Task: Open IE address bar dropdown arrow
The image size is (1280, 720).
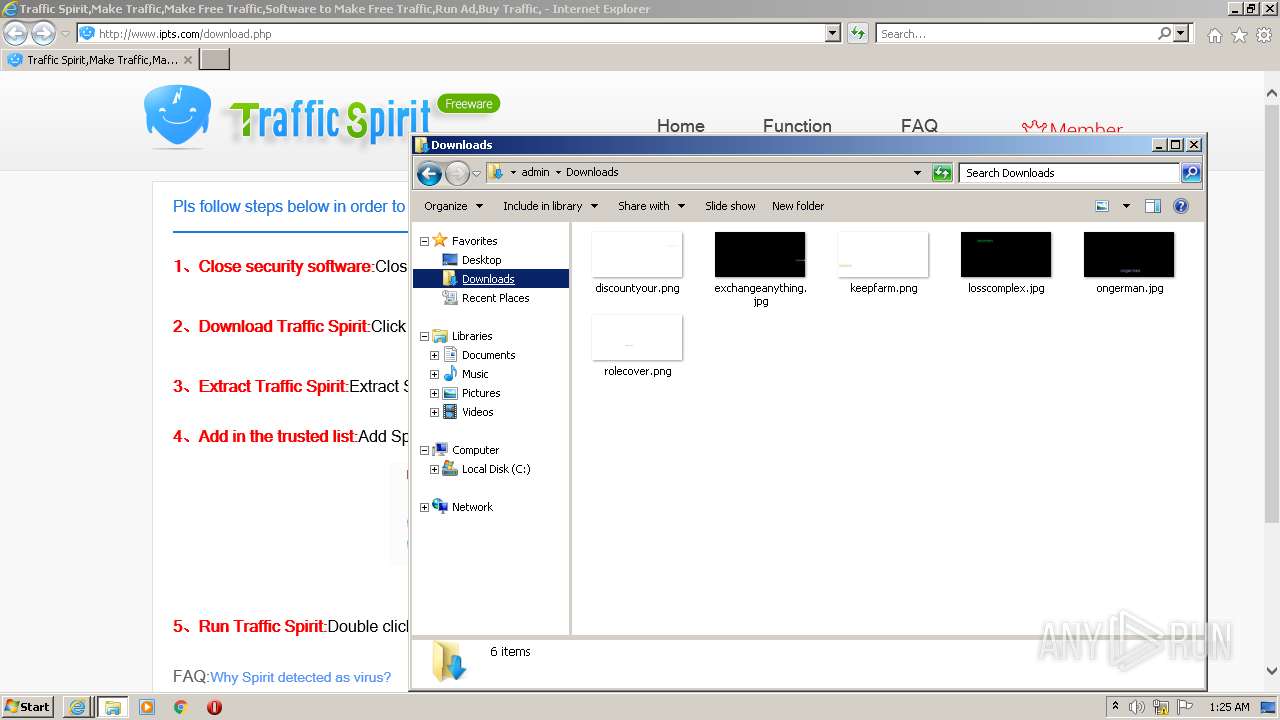Action: coord(833,33)
